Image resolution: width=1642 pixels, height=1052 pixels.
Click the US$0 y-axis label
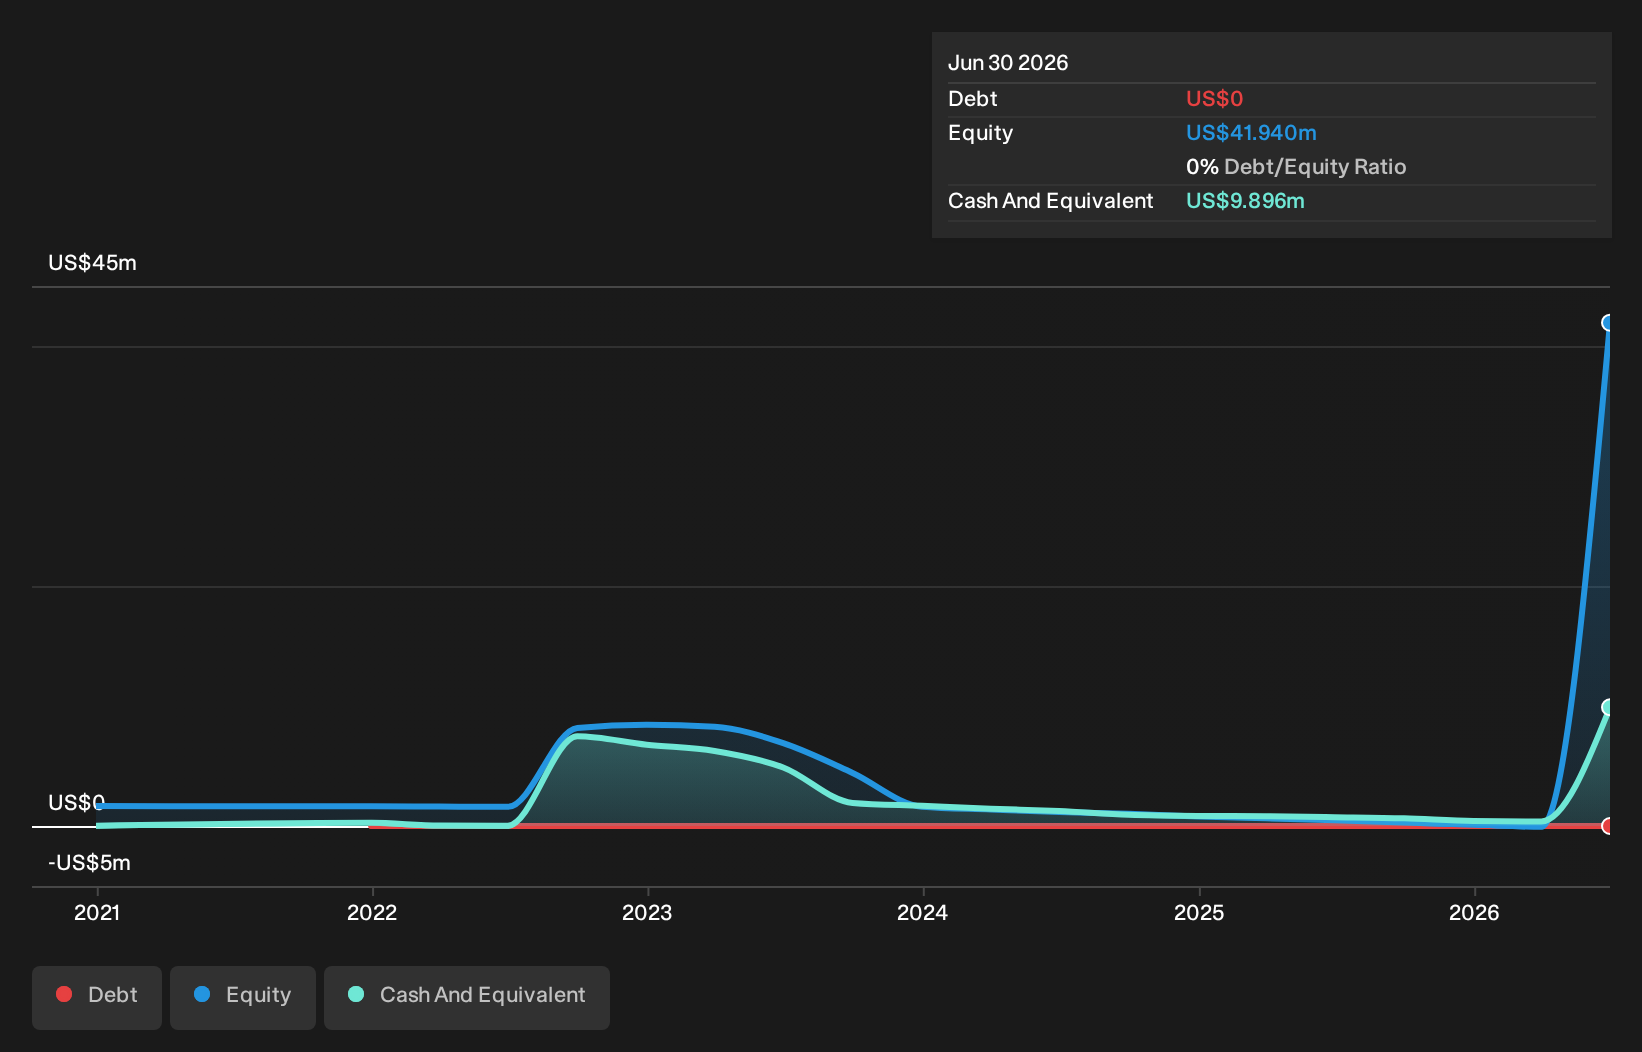76,803
